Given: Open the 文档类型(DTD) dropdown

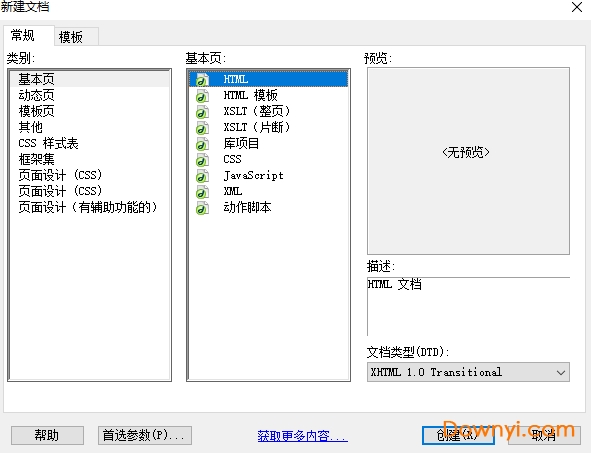Looking at the screenshot, I should tap(468, 372).
